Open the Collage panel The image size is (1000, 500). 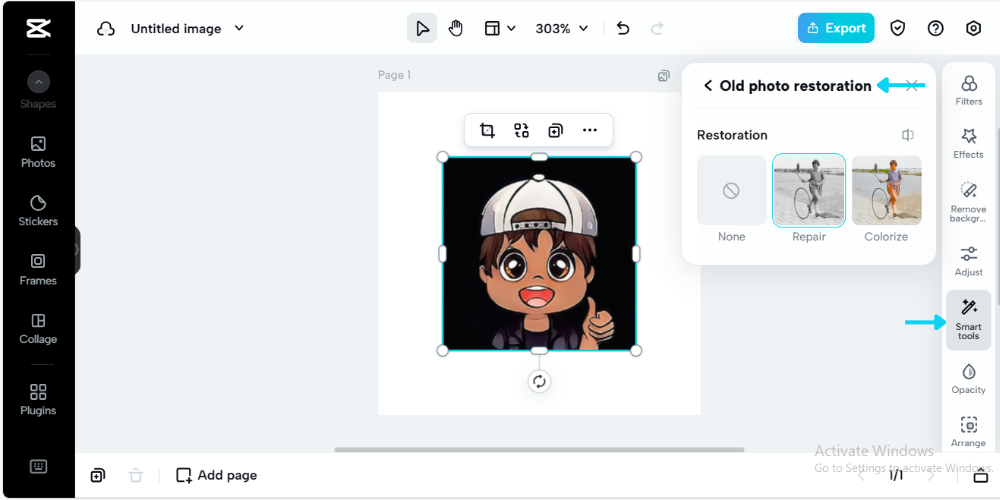[x=38, y=328]
